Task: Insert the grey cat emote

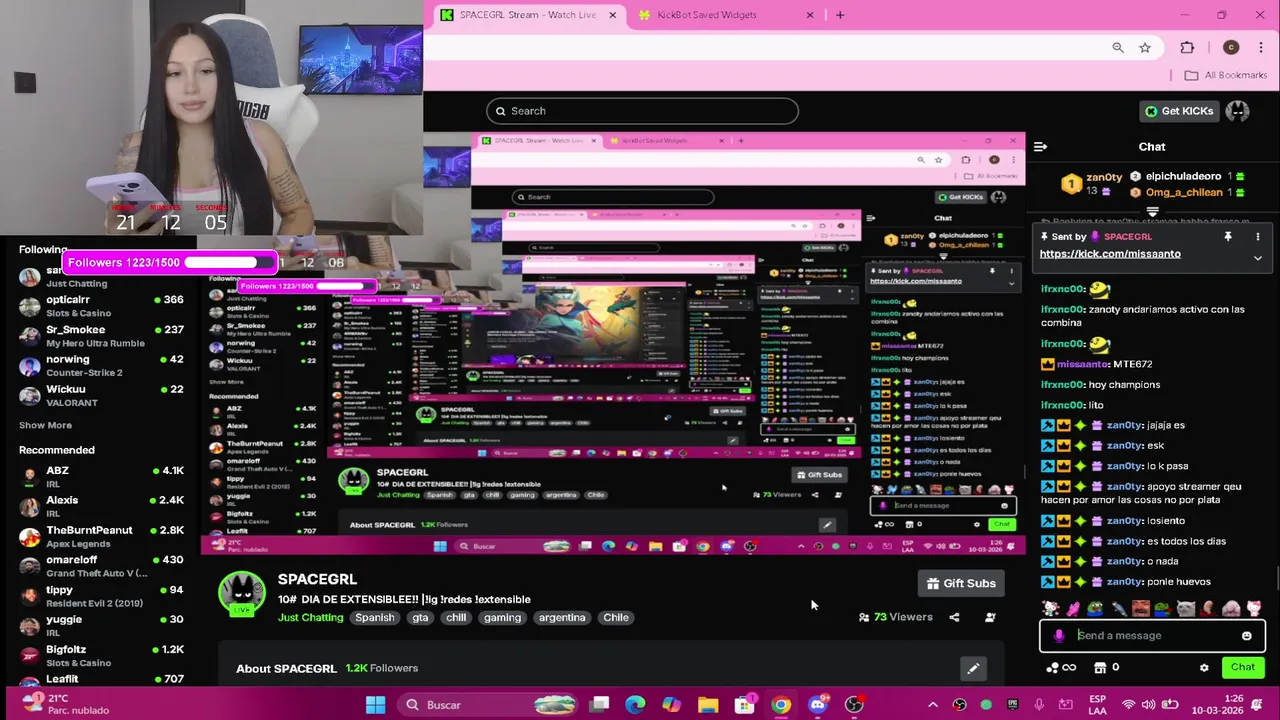Action: [x=1185, y=608]
